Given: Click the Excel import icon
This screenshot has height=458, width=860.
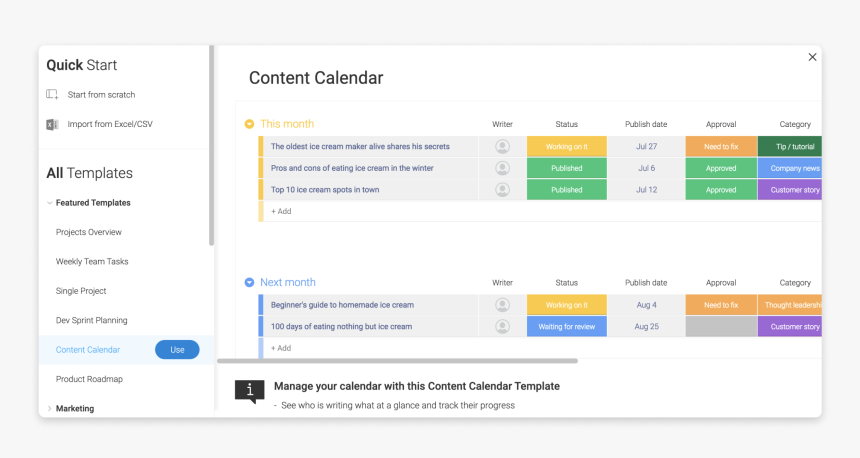Looking at the screenshot, I should pos(52,125).
